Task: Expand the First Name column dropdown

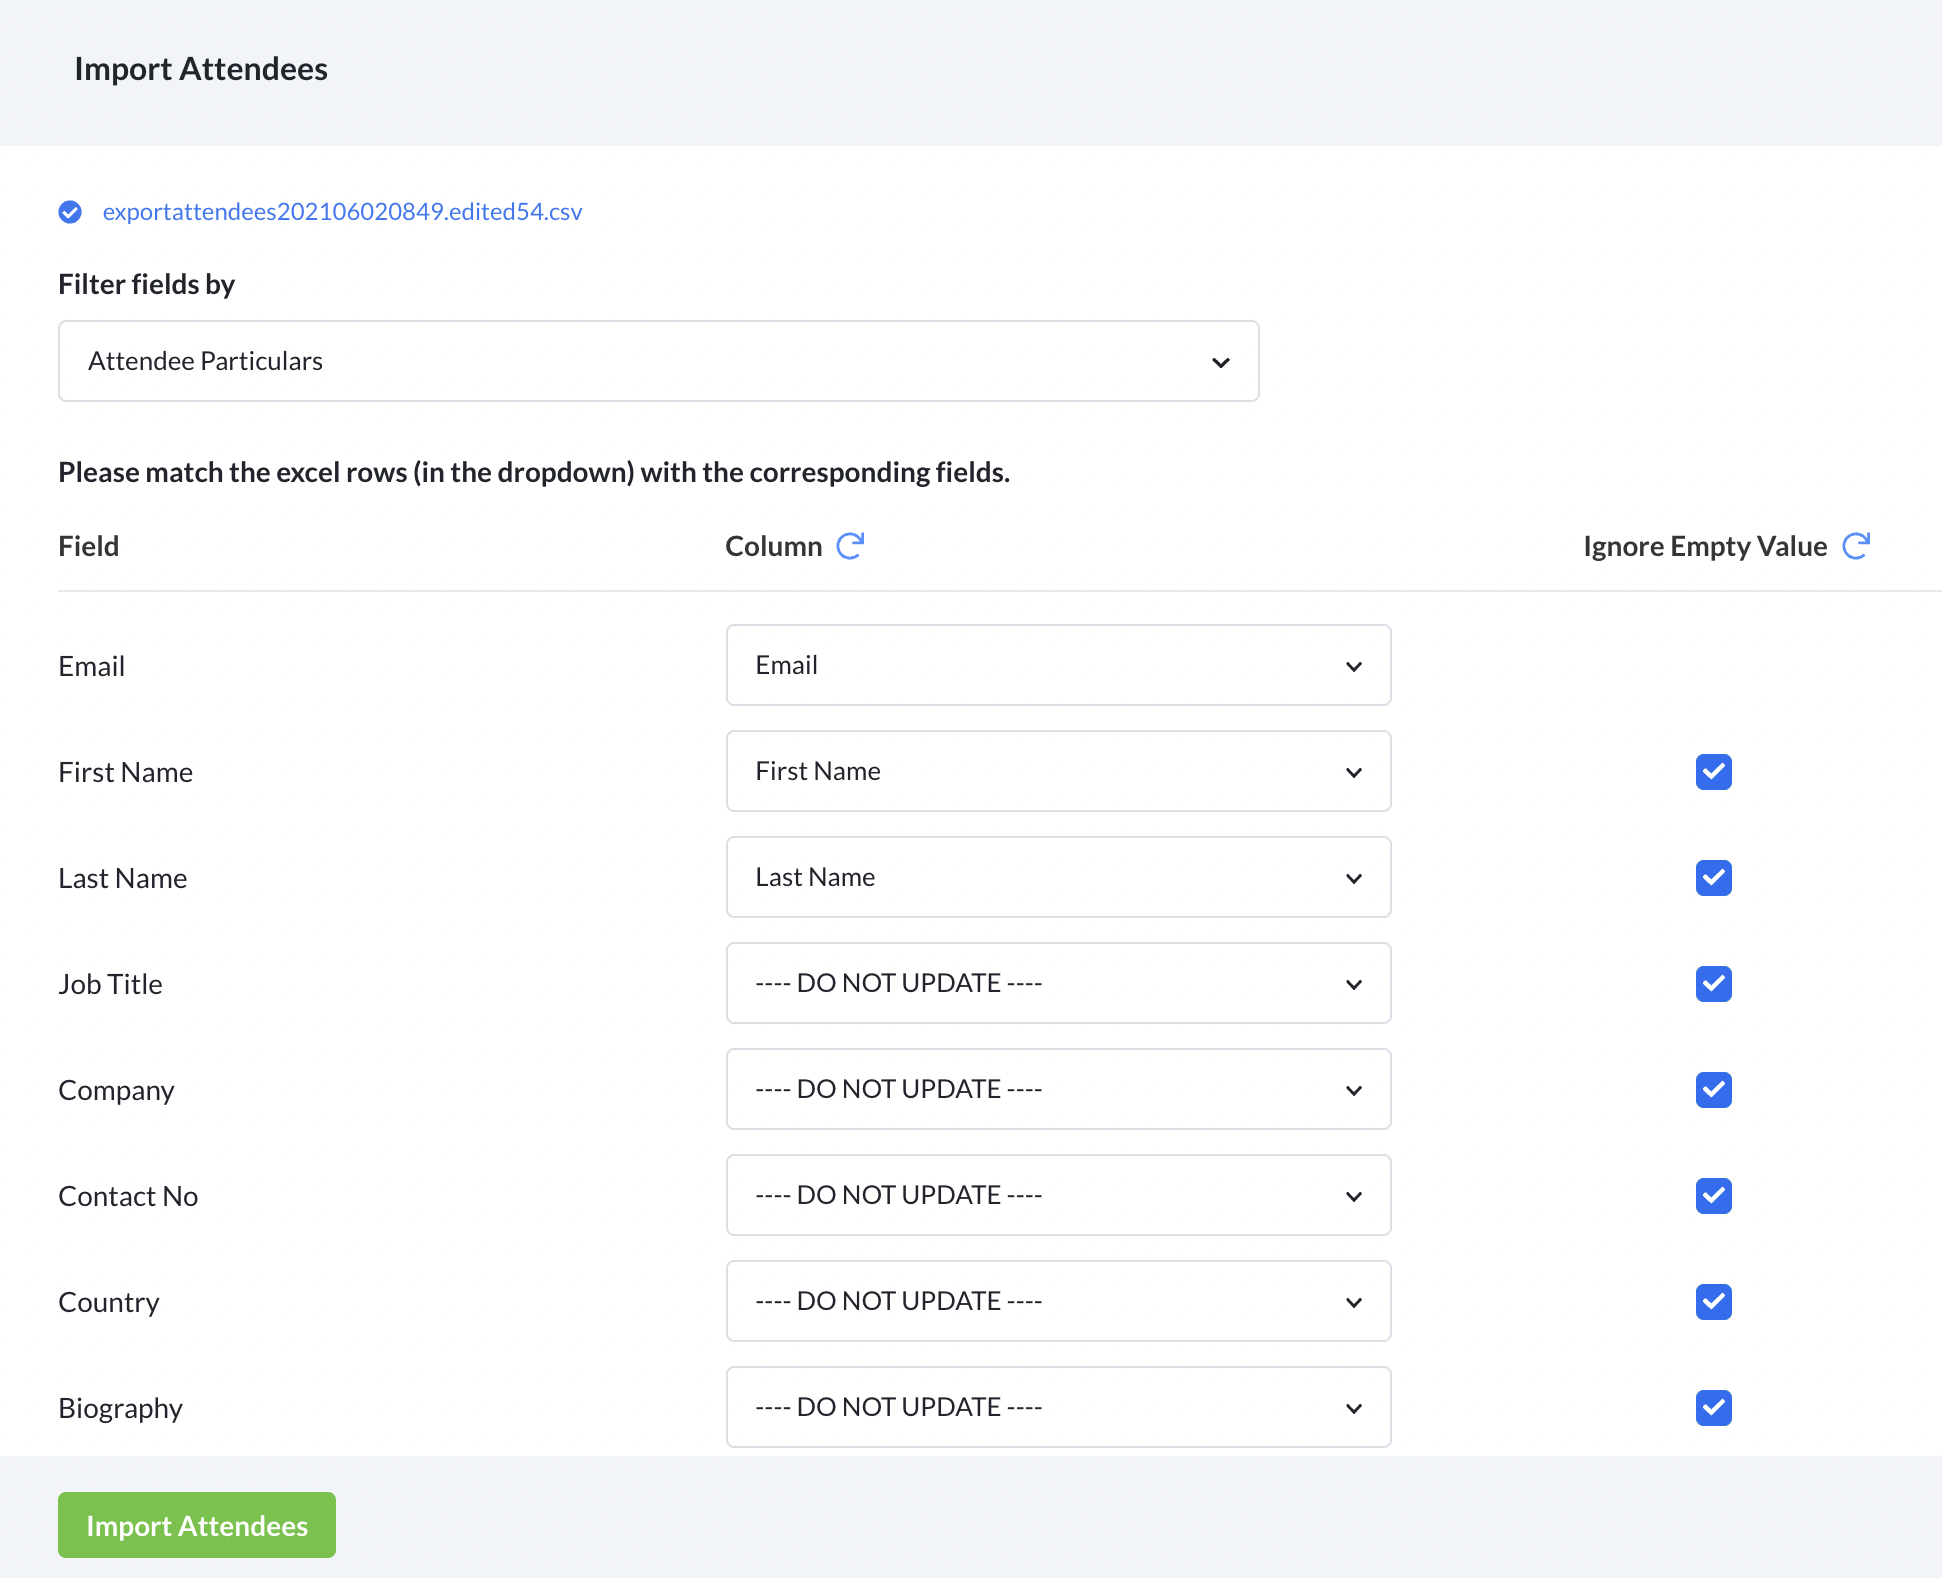Action: pyautogui.click(x=1058, y=772)
